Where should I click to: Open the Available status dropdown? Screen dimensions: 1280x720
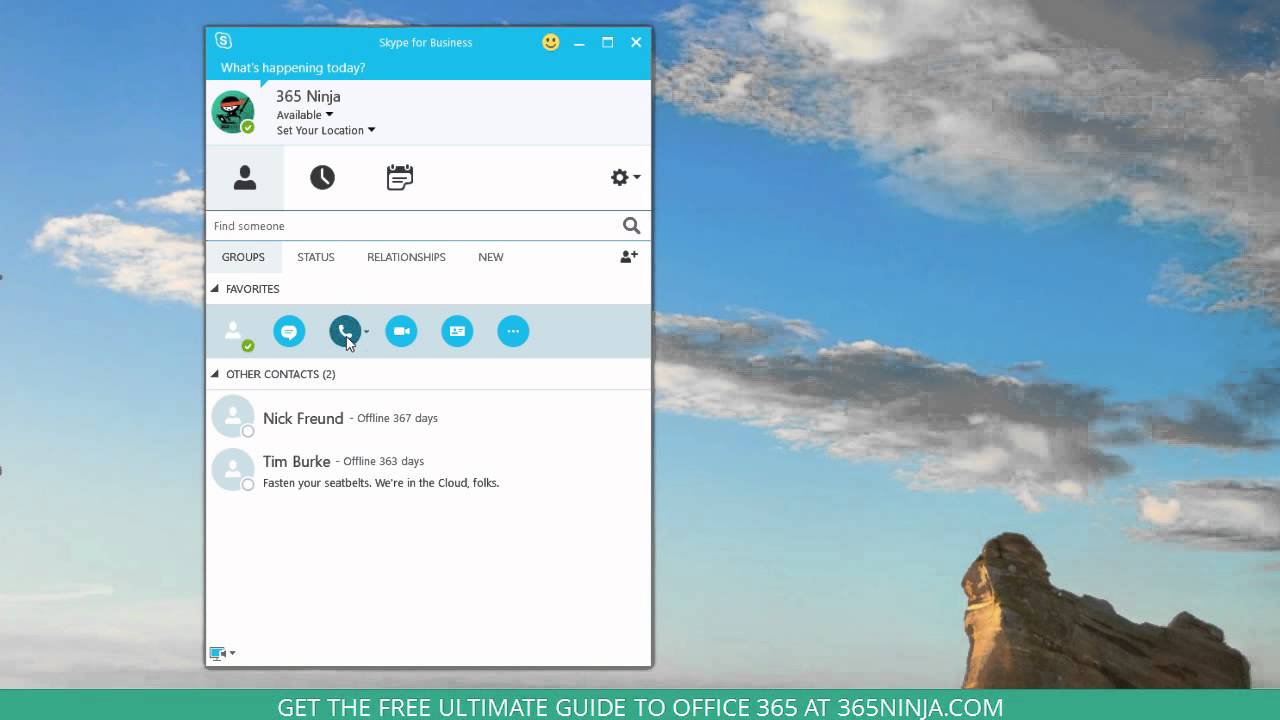(x=305, y=115)
